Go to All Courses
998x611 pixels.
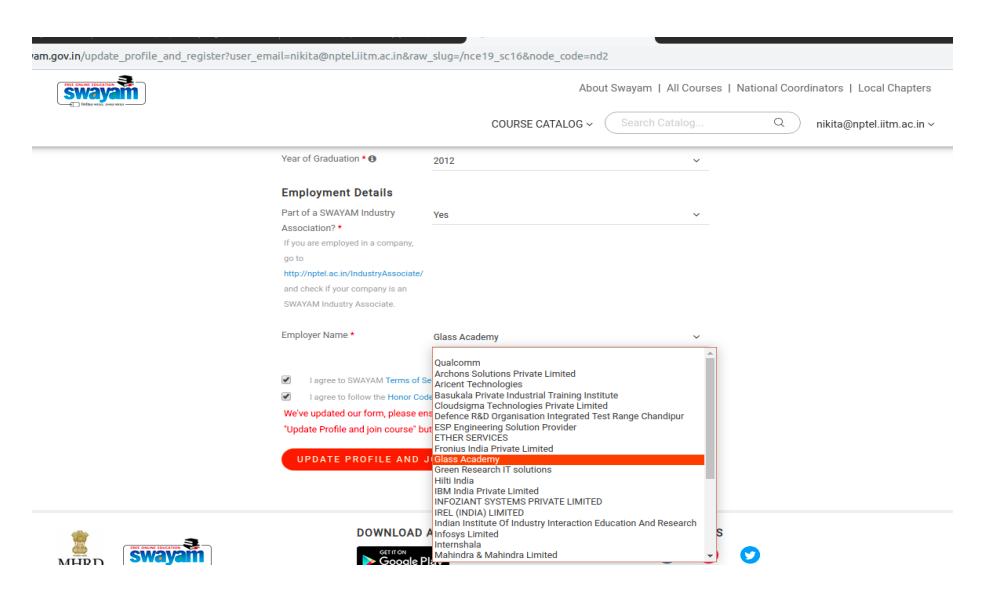point(694,88)
